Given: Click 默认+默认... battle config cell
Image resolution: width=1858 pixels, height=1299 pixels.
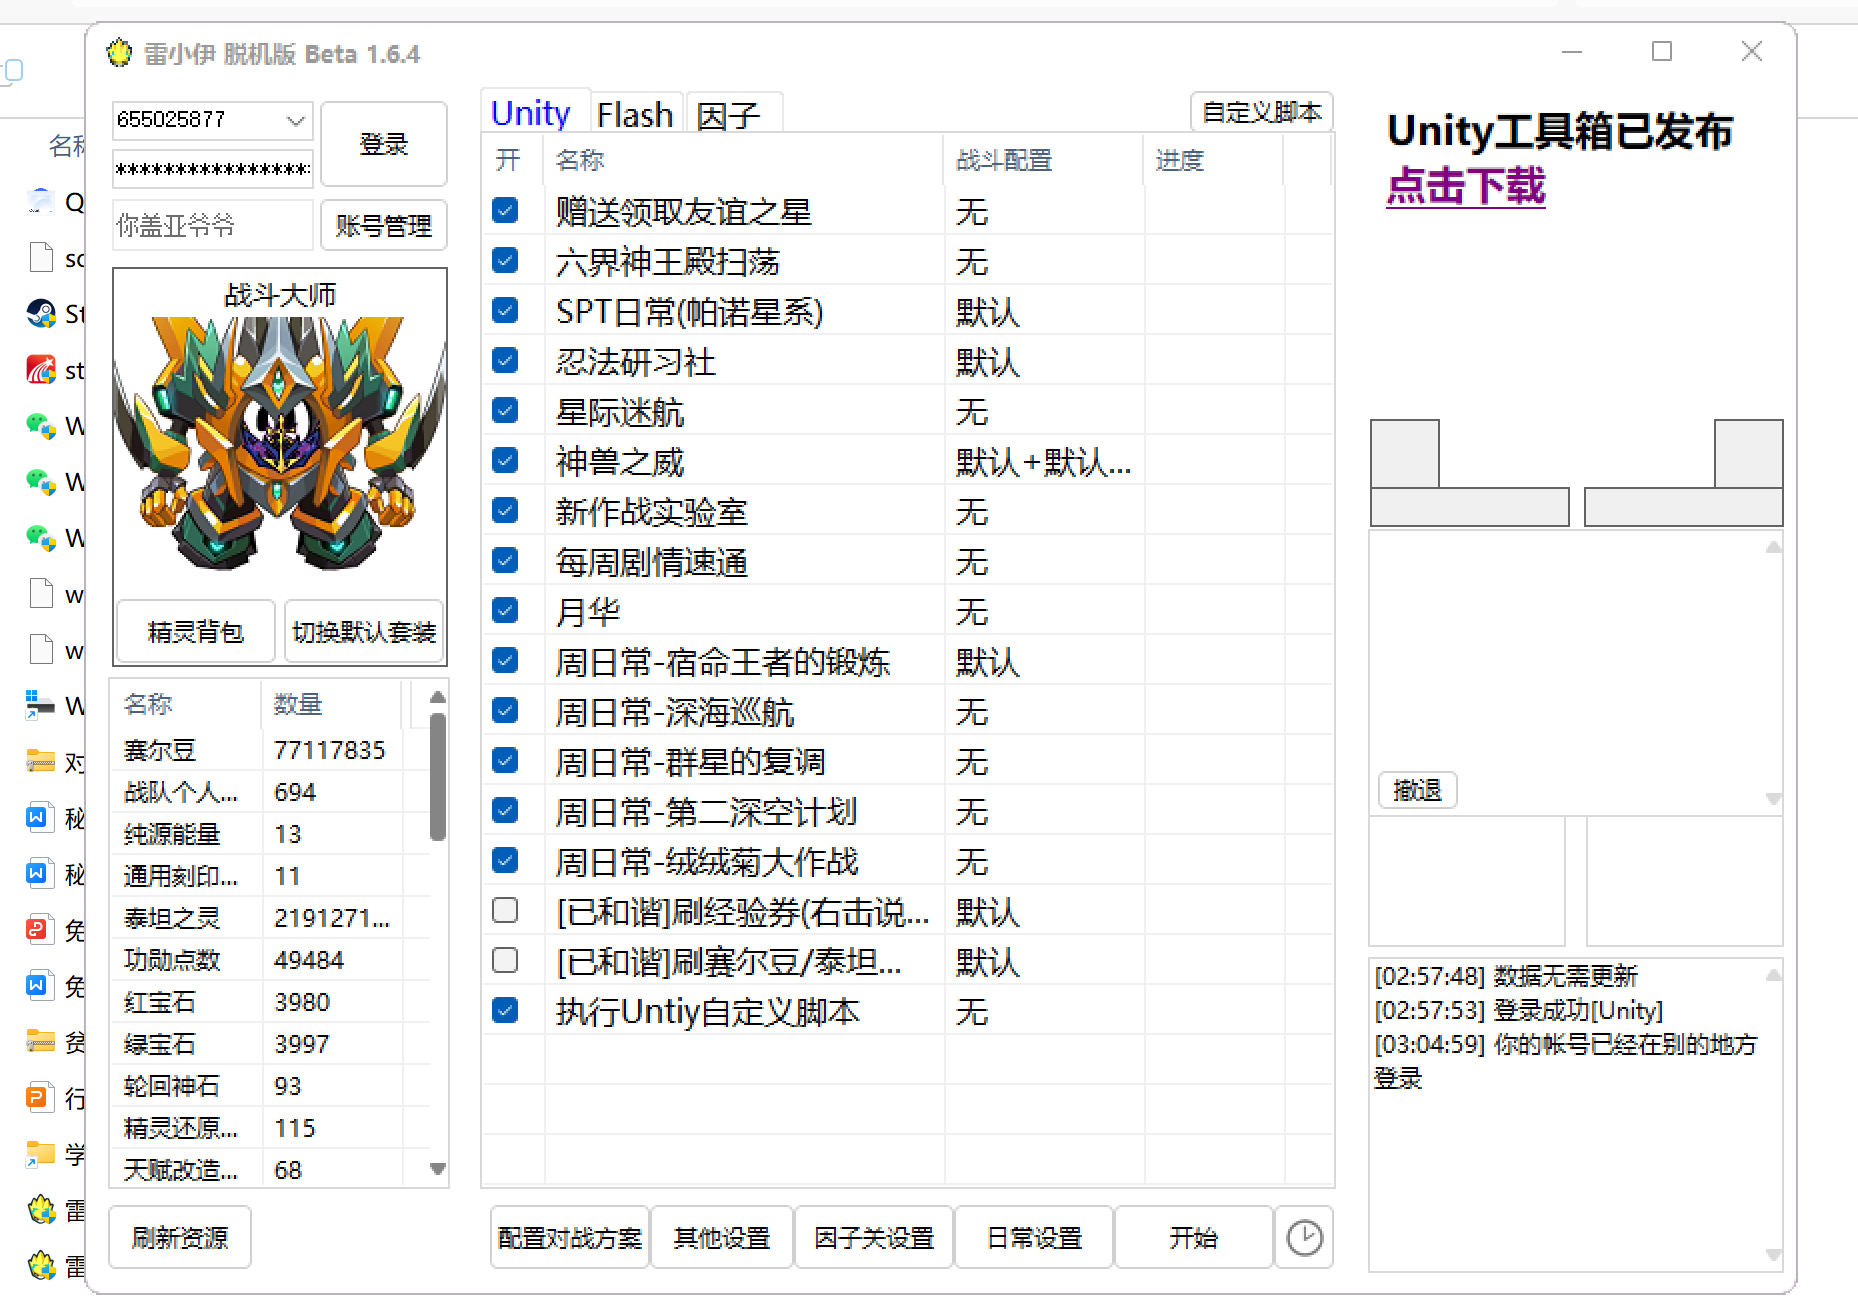Looking at the screenshot, I should click(x=1043, y=461).
